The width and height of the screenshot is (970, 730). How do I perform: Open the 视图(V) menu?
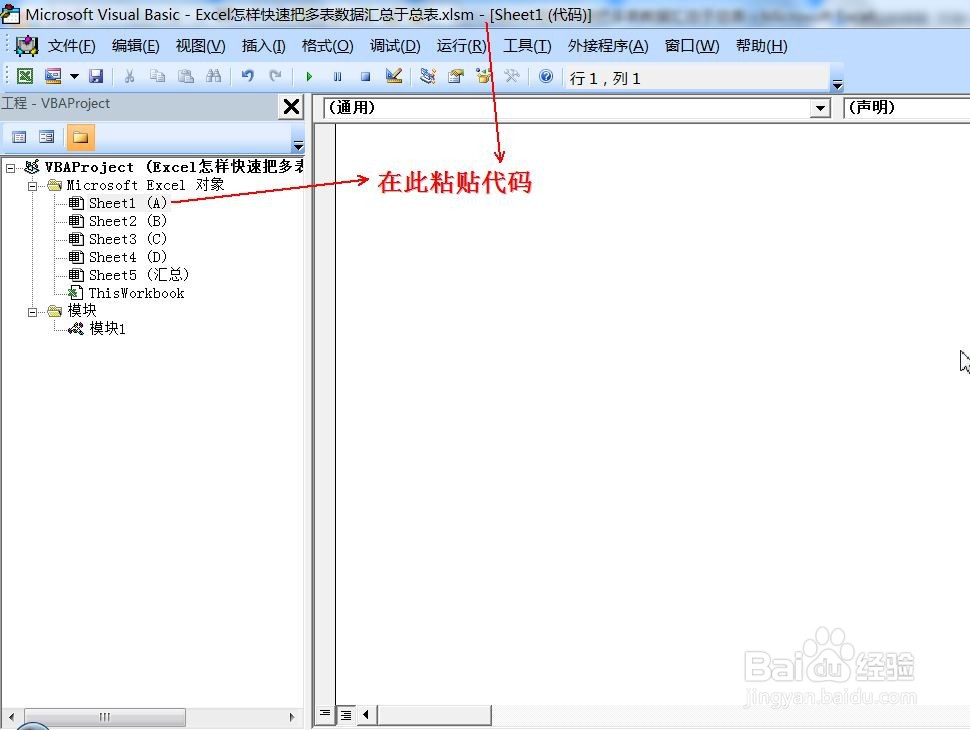click(x=200, y=46)
